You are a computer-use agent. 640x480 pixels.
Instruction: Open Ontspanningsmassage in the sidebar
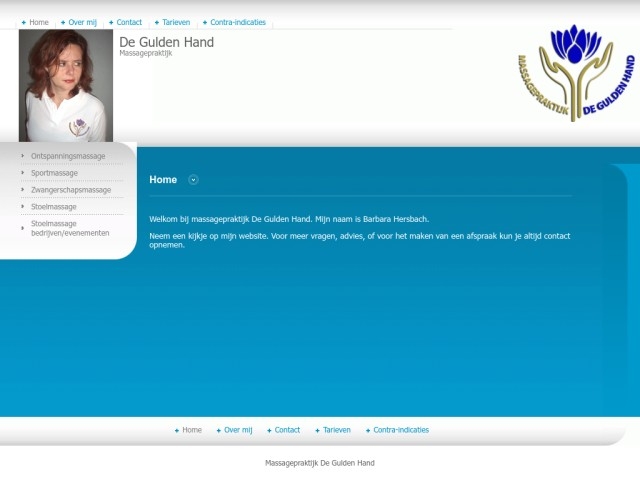coord(68,156)
